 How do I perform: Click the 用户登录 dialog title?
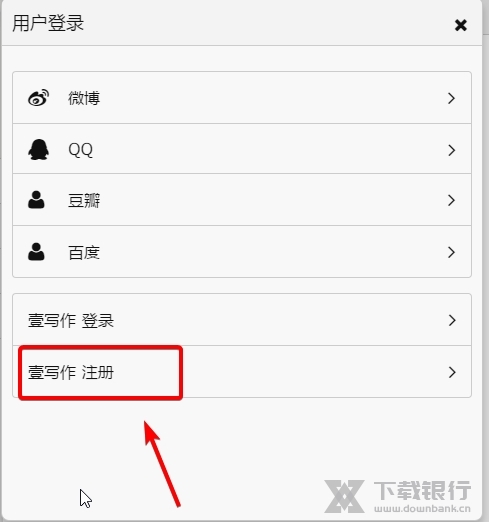(48, 23)
